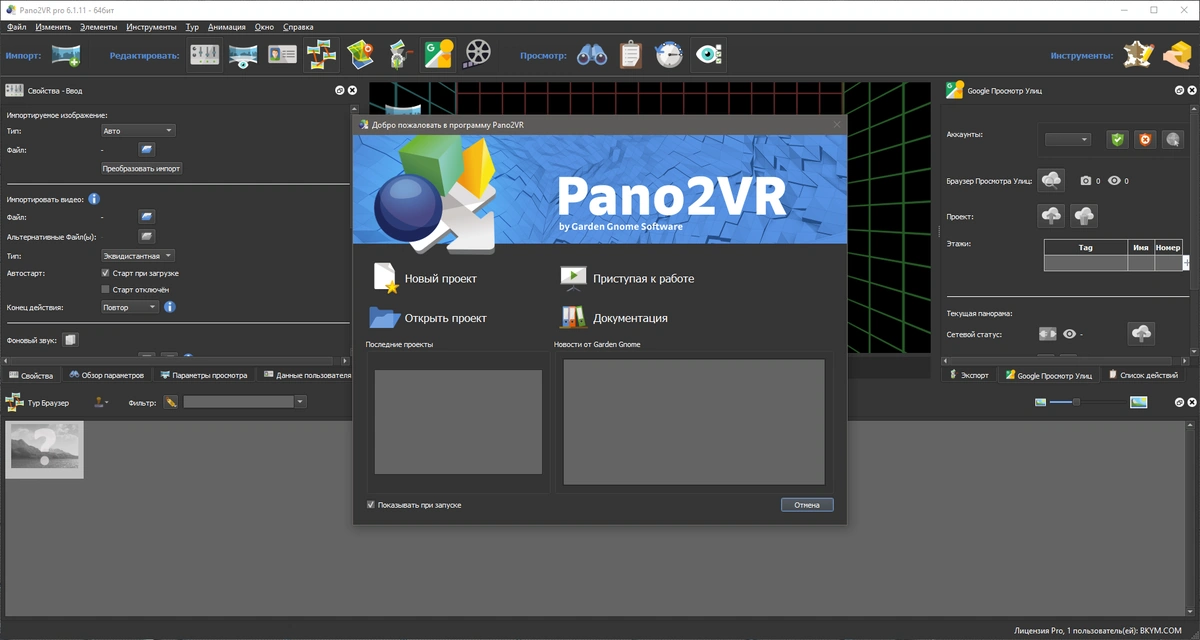Switch to Обзор параметров tab

(x=105, y=375)
